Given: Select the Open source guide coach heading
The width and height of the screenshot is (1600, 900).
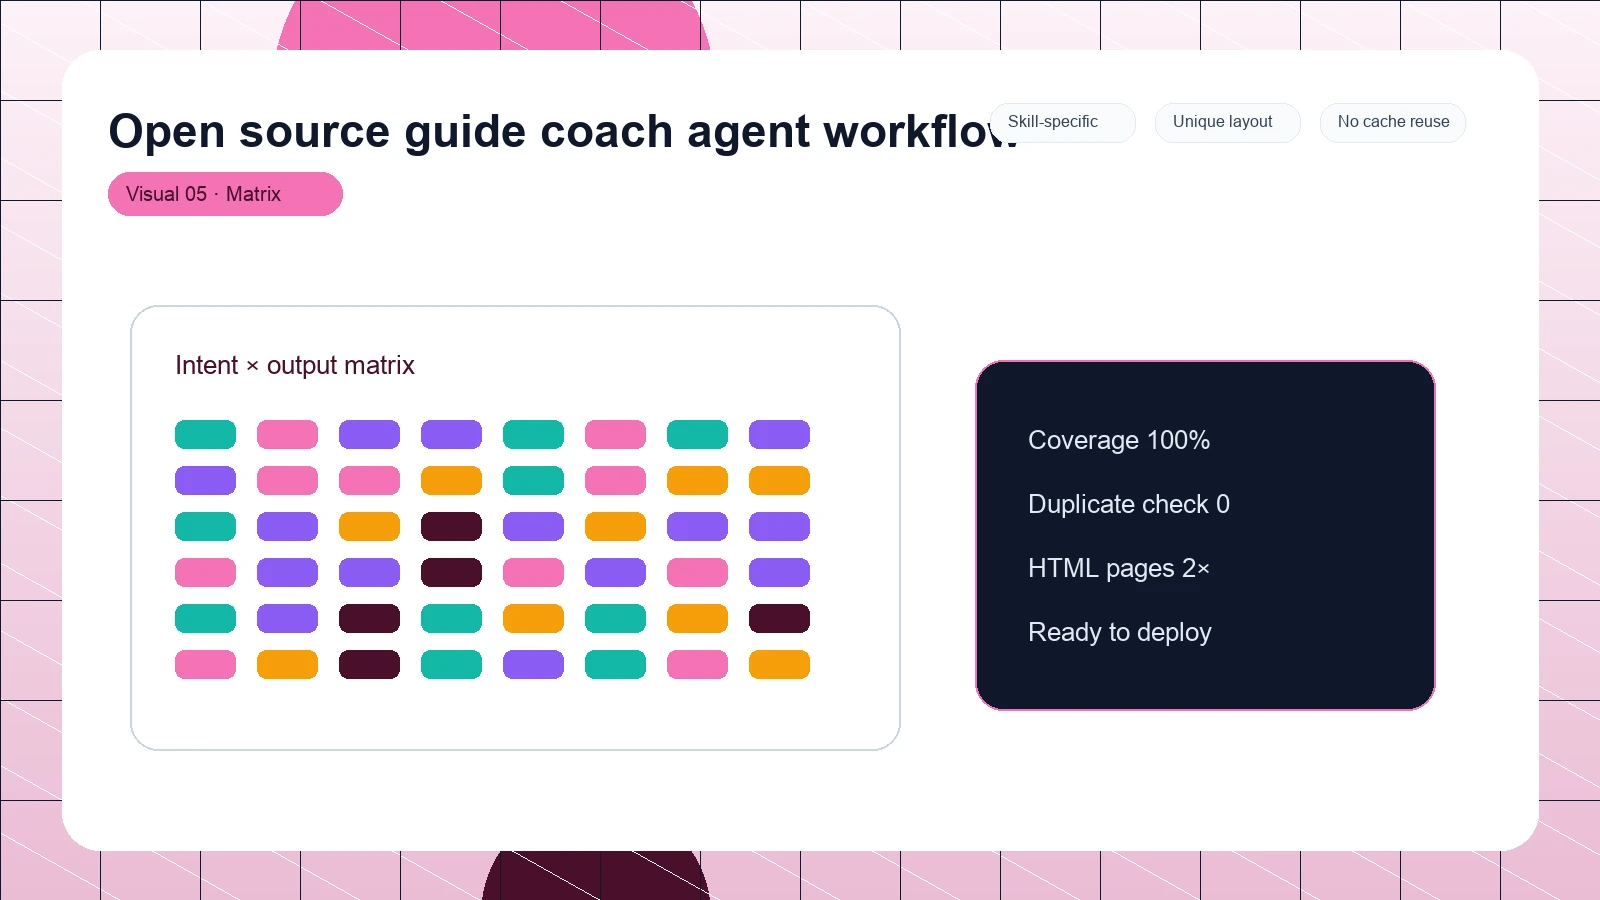Looking at the screenshot, I should click(x=563, y=131).
